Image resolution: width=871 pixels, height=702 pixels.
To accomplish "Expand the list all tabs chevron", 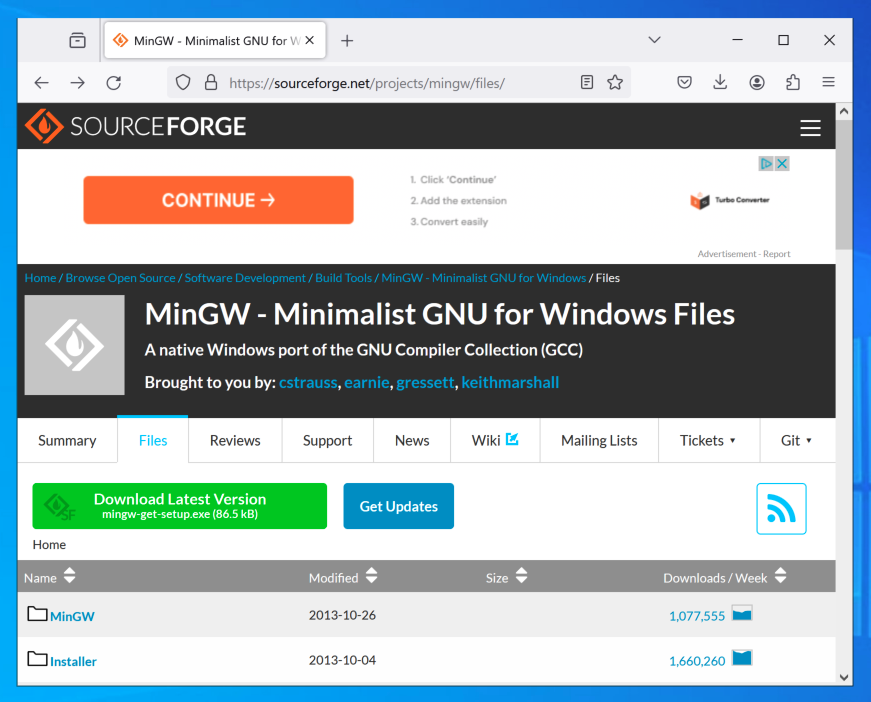I will [654, 40].
